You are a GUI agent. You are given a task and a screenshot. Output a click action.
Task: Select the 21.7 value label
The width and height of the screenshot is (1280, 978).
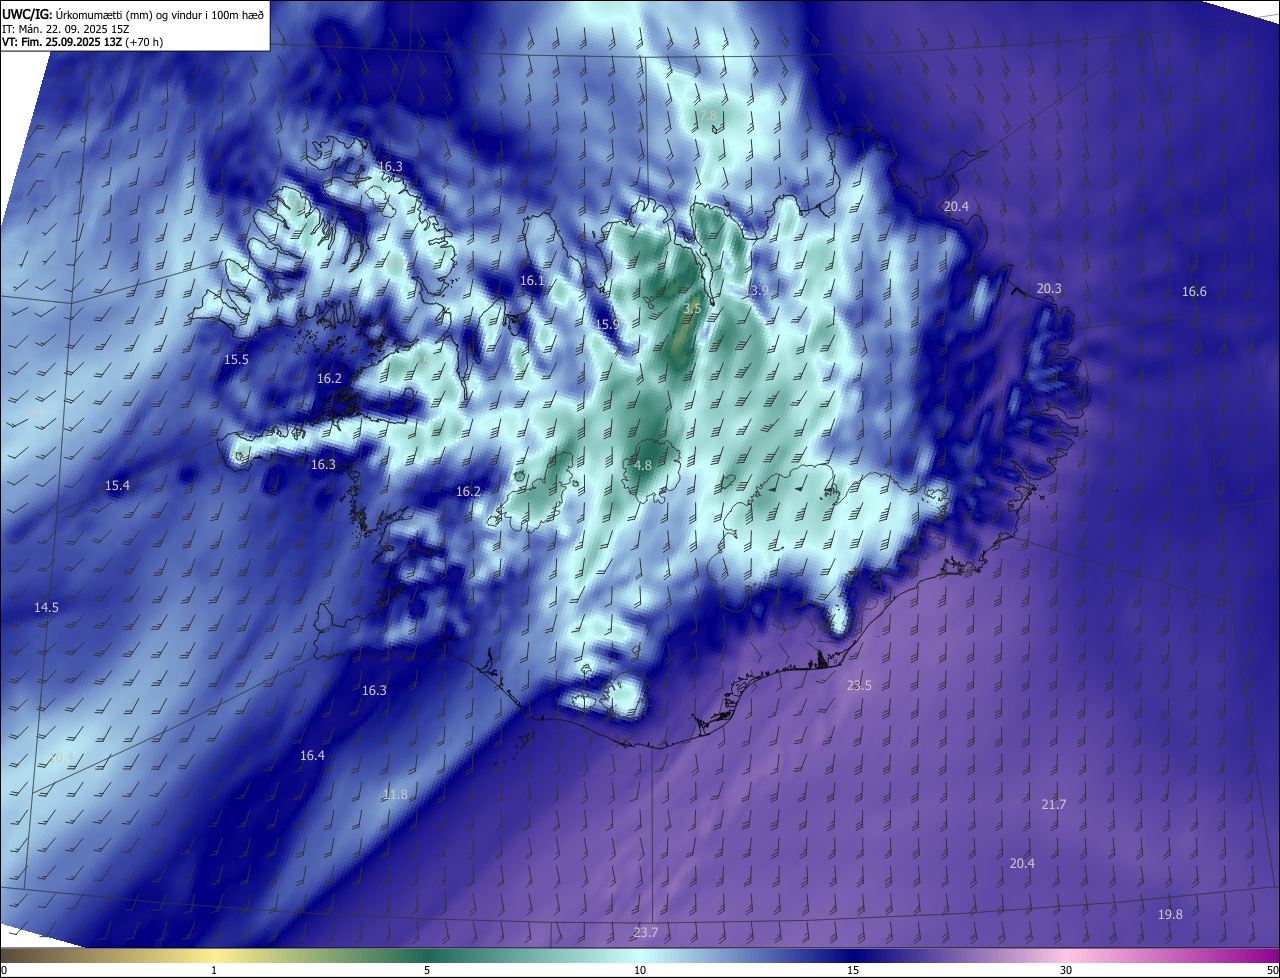click(1053, 804)
